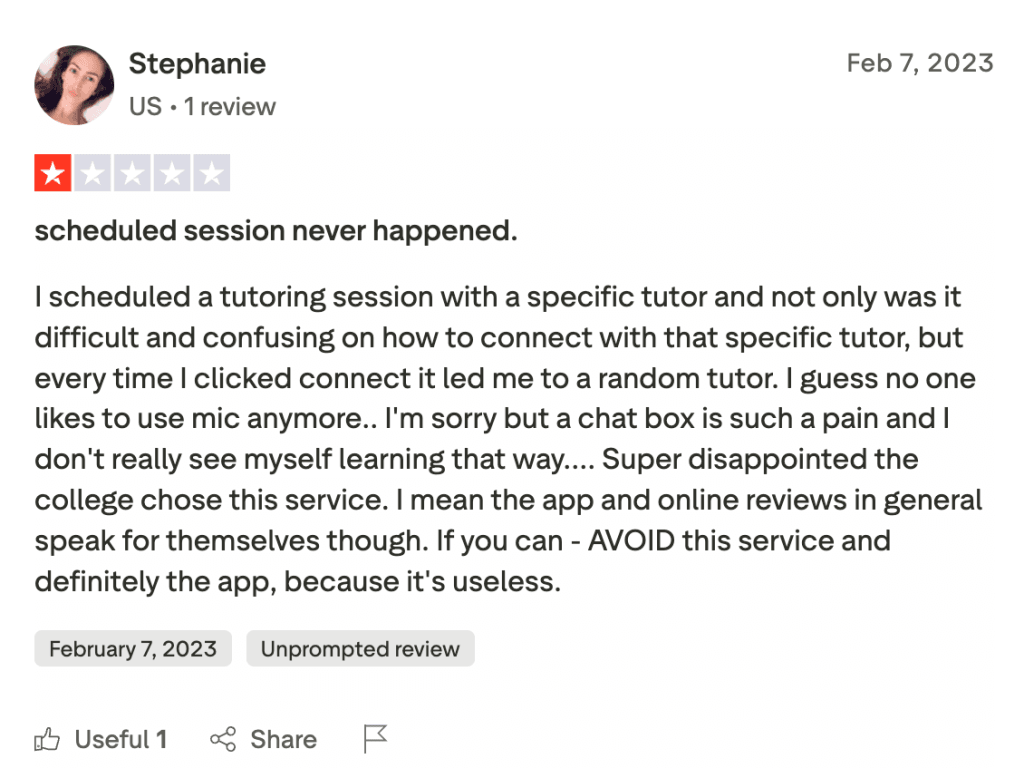Open the Share options icon

pyautogui.click(x=223, y=739)
